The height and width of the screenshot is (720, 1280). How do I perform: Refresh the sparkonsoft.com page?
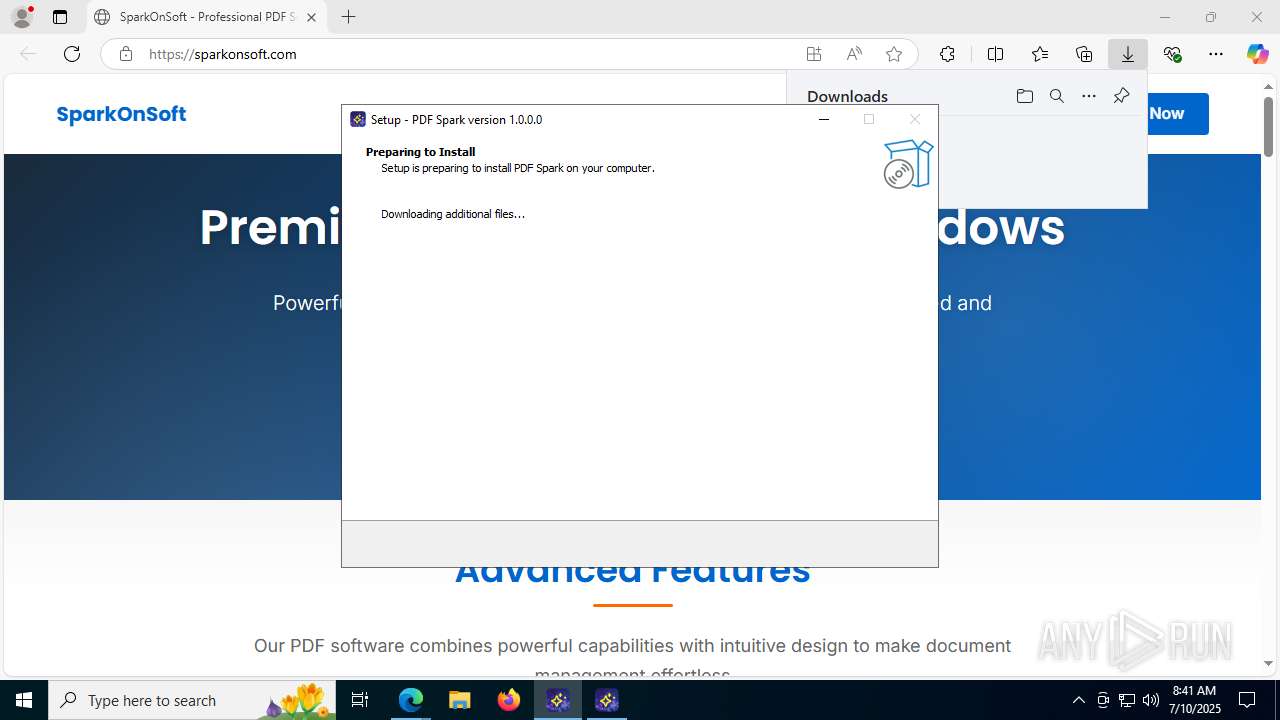(72, 54)
